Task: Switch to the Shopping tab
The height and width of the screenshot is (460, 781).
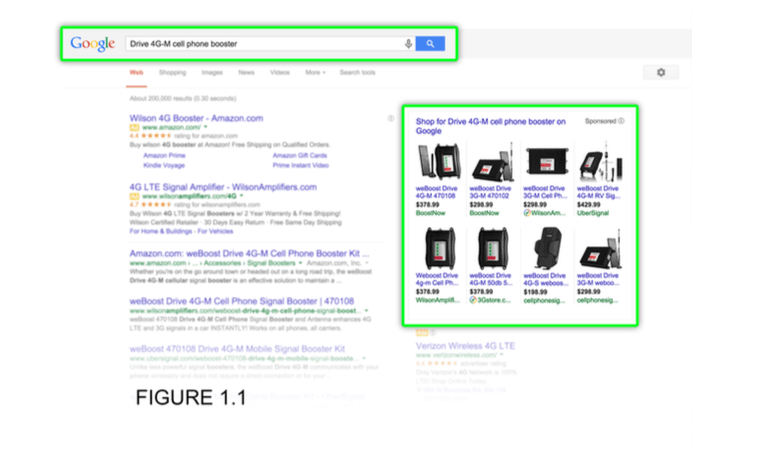Action: click(172, 73)
